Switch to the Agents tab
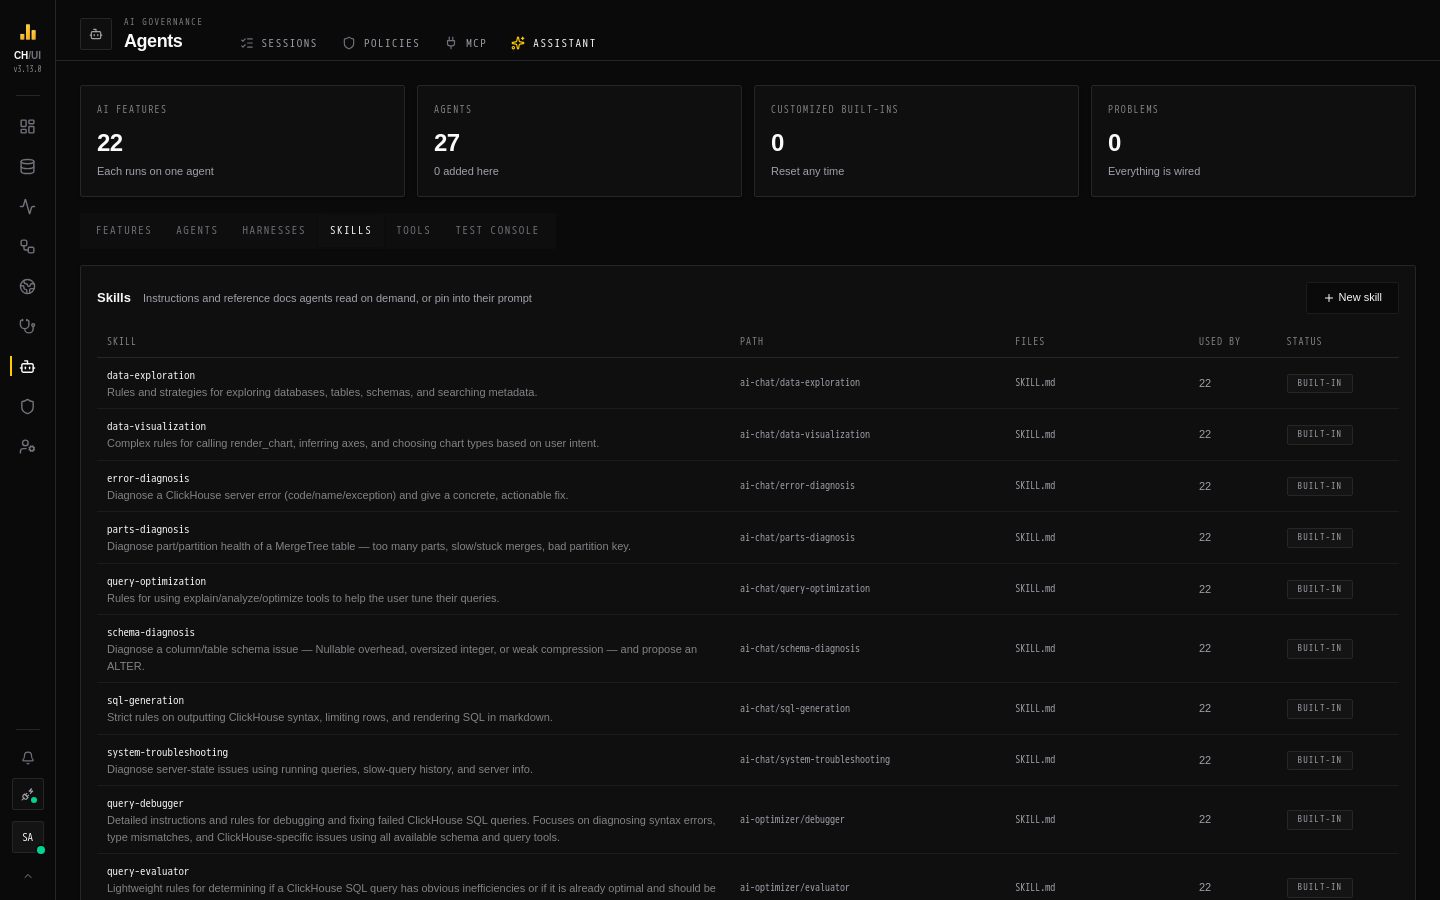Screen dimensions: 1440x900 pyautogui.click(x=197, y=231)
